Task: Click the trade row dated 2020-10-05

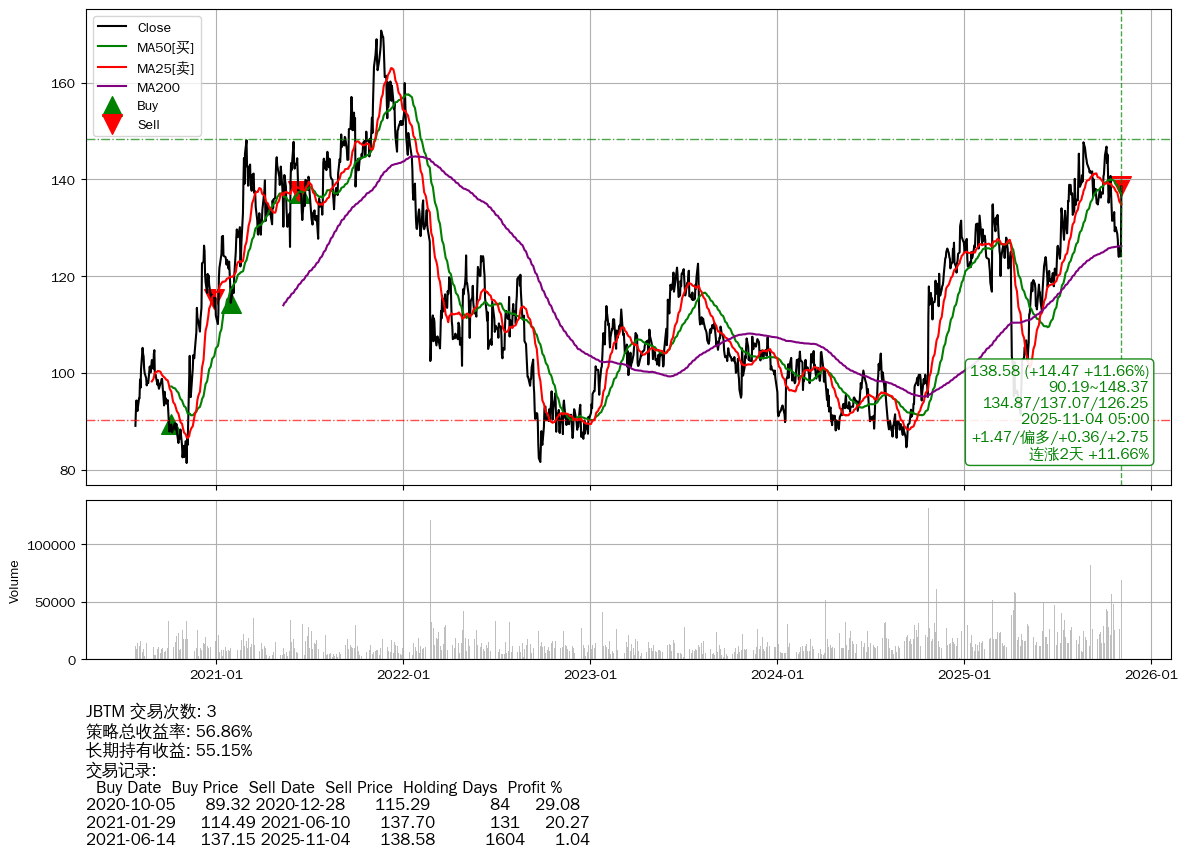Action: pos(333,804)
